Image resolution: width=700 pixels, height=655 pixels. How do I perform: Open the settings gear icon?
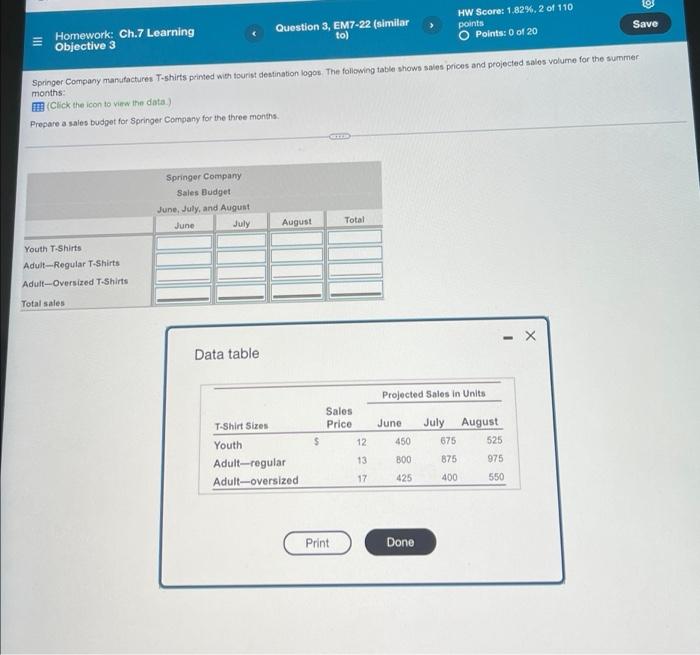click(x=648, y=4)
